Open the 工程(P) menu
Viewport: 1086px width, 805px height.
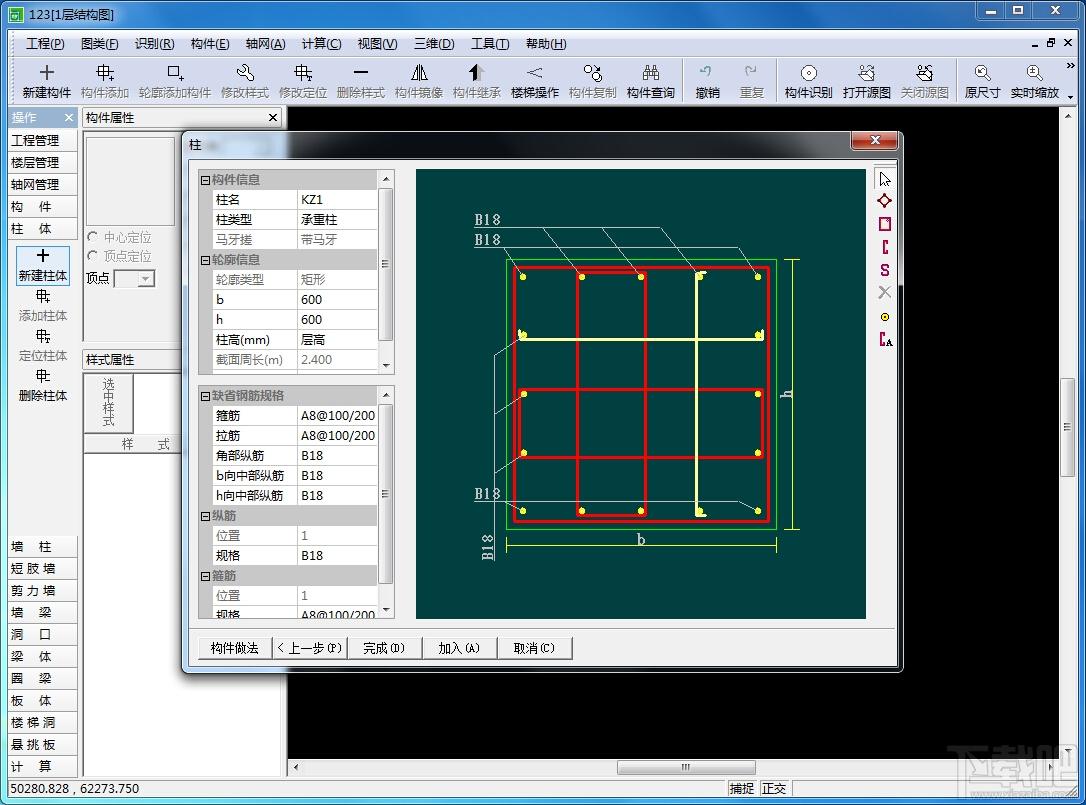pos(45,44)
